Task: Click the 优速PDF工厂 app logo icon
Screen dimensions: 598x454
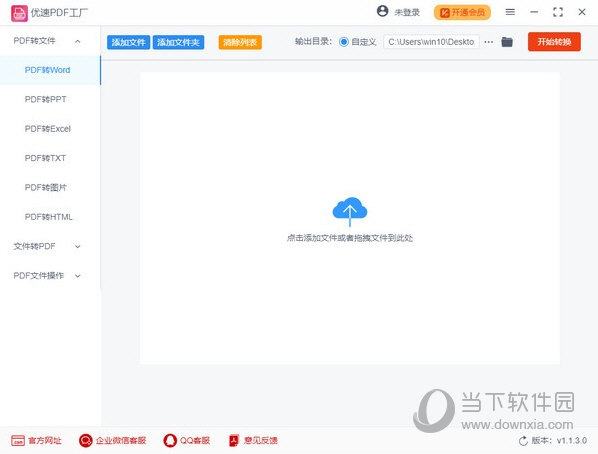Action: 19,13
